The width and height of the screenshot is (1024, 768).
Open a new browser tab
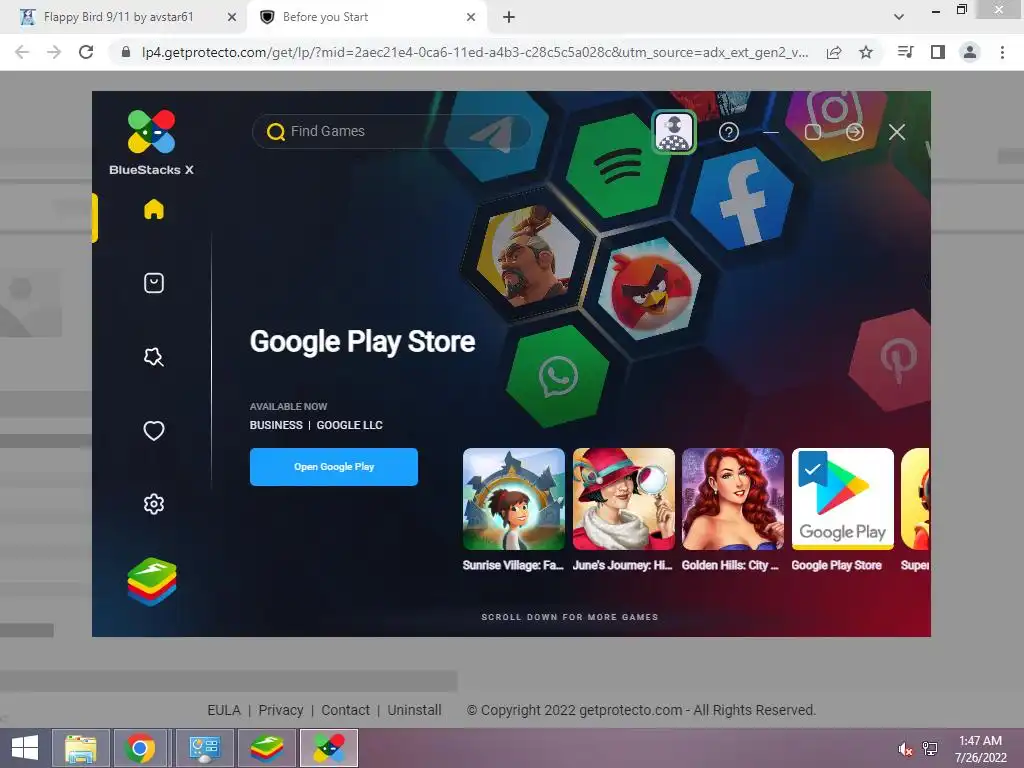(509, 17)
